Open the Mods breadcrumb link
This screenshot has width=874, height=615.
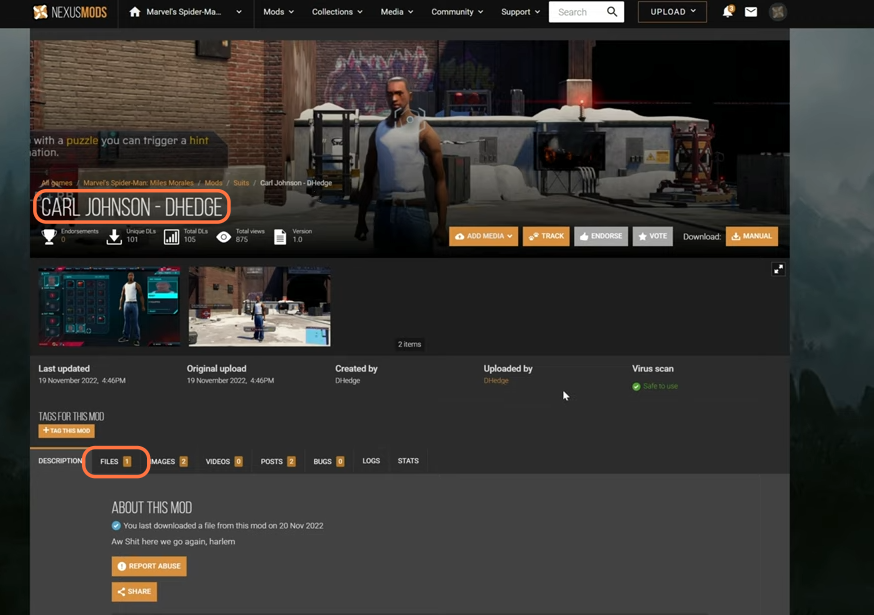213,183
